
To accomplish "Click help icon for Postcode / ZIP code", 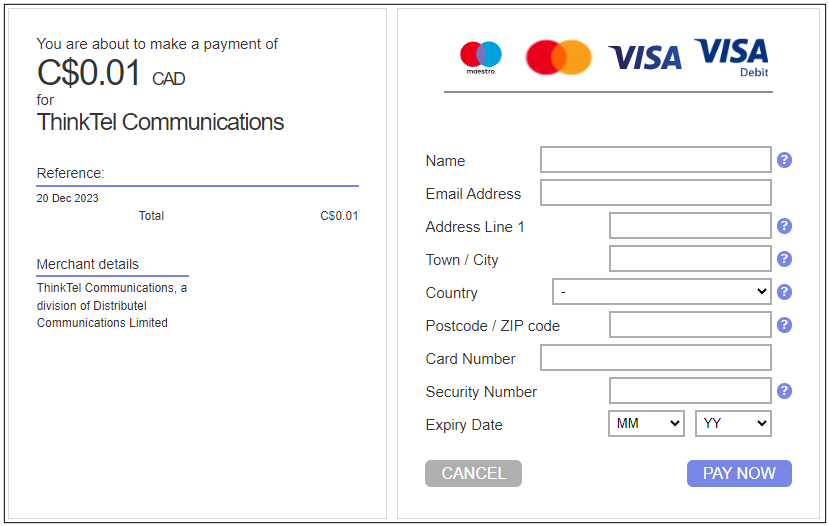I will tap(785, 325).
